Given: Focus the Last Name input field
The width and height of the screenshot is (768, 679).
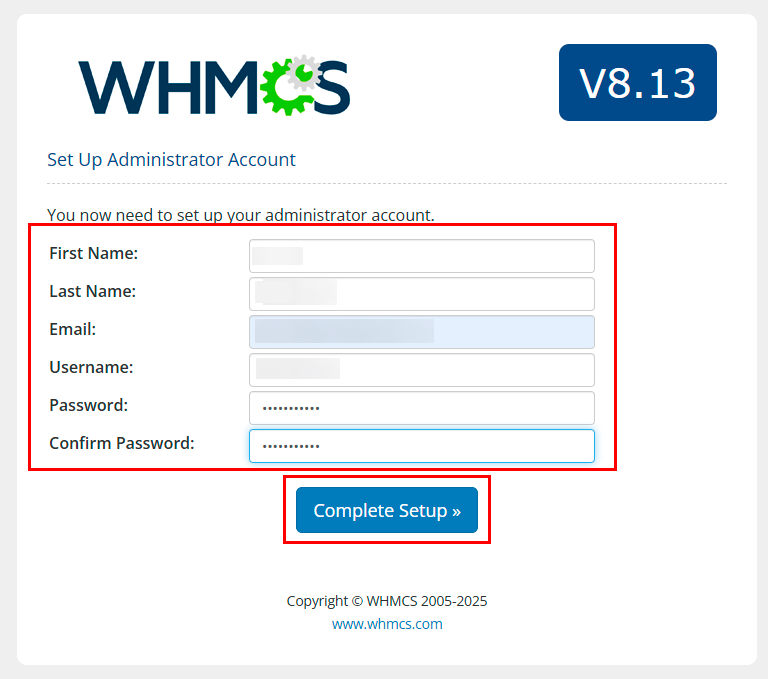Looking at the screenshot, I should click(422, 294).
